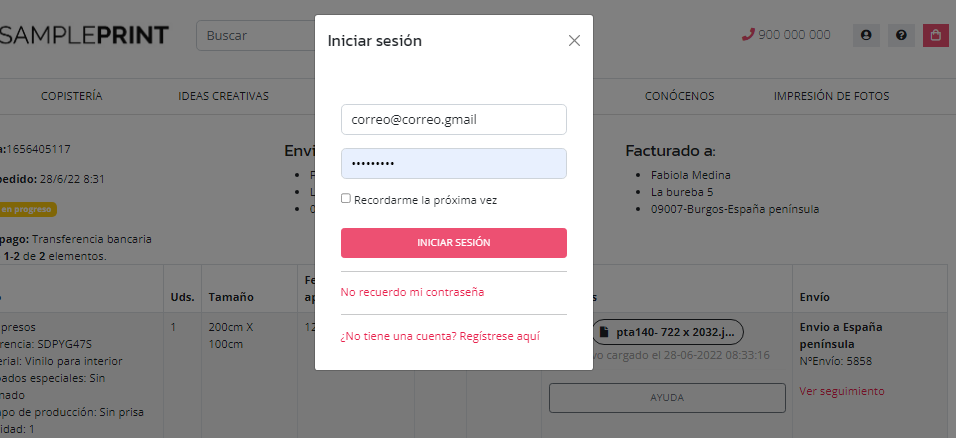This screenshot has height=438, width=956.
Task: Go to the Conócenos menu item
Action: pos(679,97)
